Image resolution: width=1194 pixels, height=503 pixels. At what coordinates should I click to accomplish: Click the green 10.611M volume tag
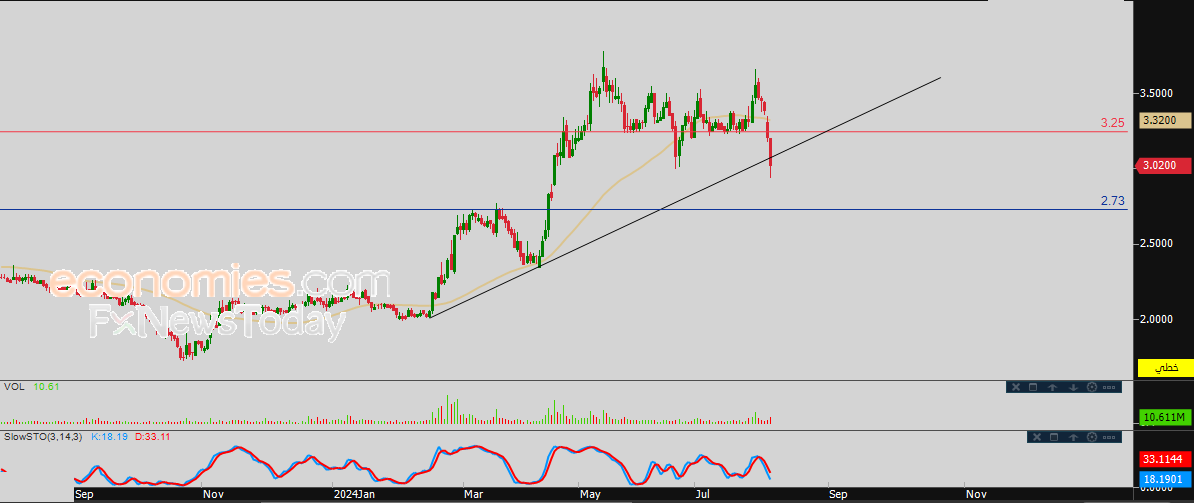point(1164,417)
